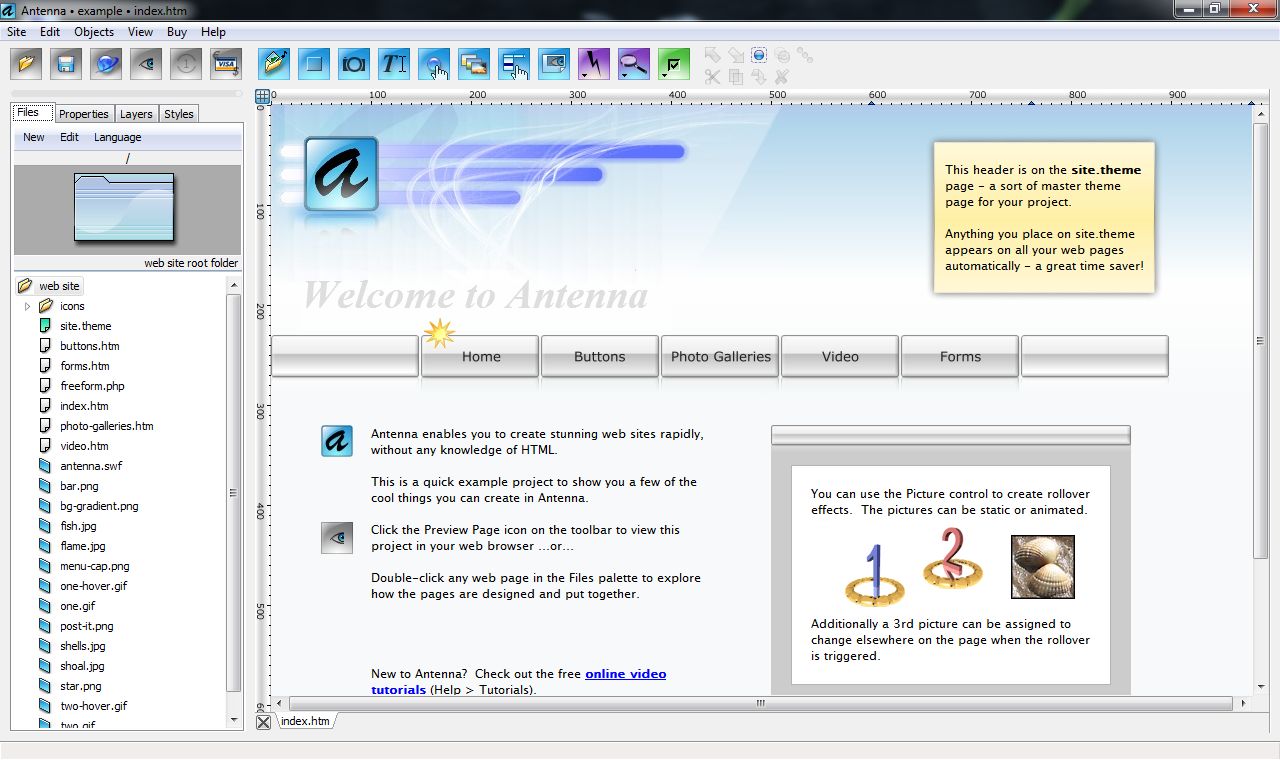Click the Buttons navigation button
Viewport: 1280px width, 760px height.
pos(599,356)
